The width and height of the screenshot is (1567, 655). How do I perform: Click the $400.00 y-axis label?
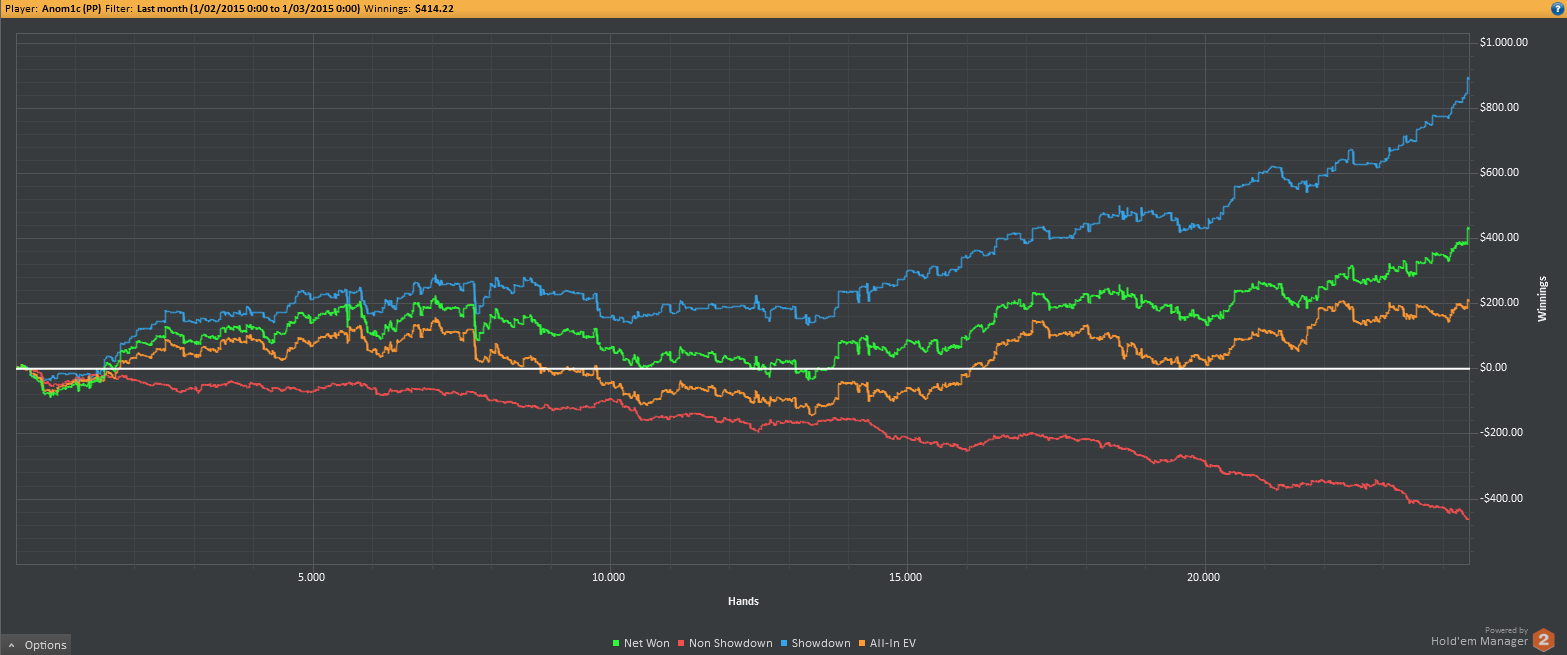(1499, 238)
